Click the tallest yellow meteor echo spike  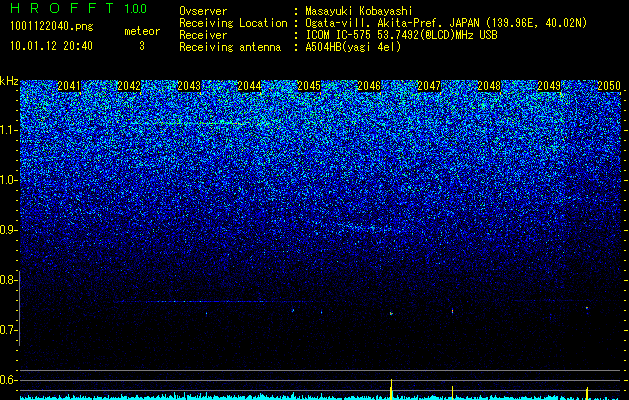391,389
